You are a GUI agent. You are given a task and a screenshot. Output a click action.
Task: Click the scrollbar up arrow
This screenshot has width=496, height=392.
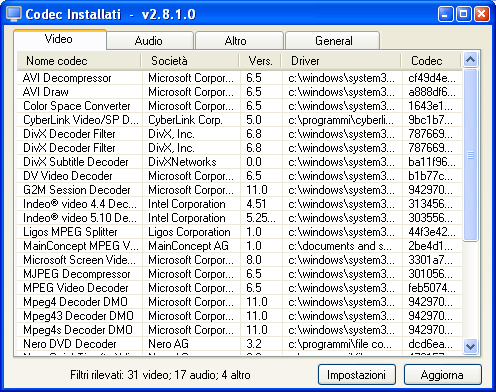[470, 60]
